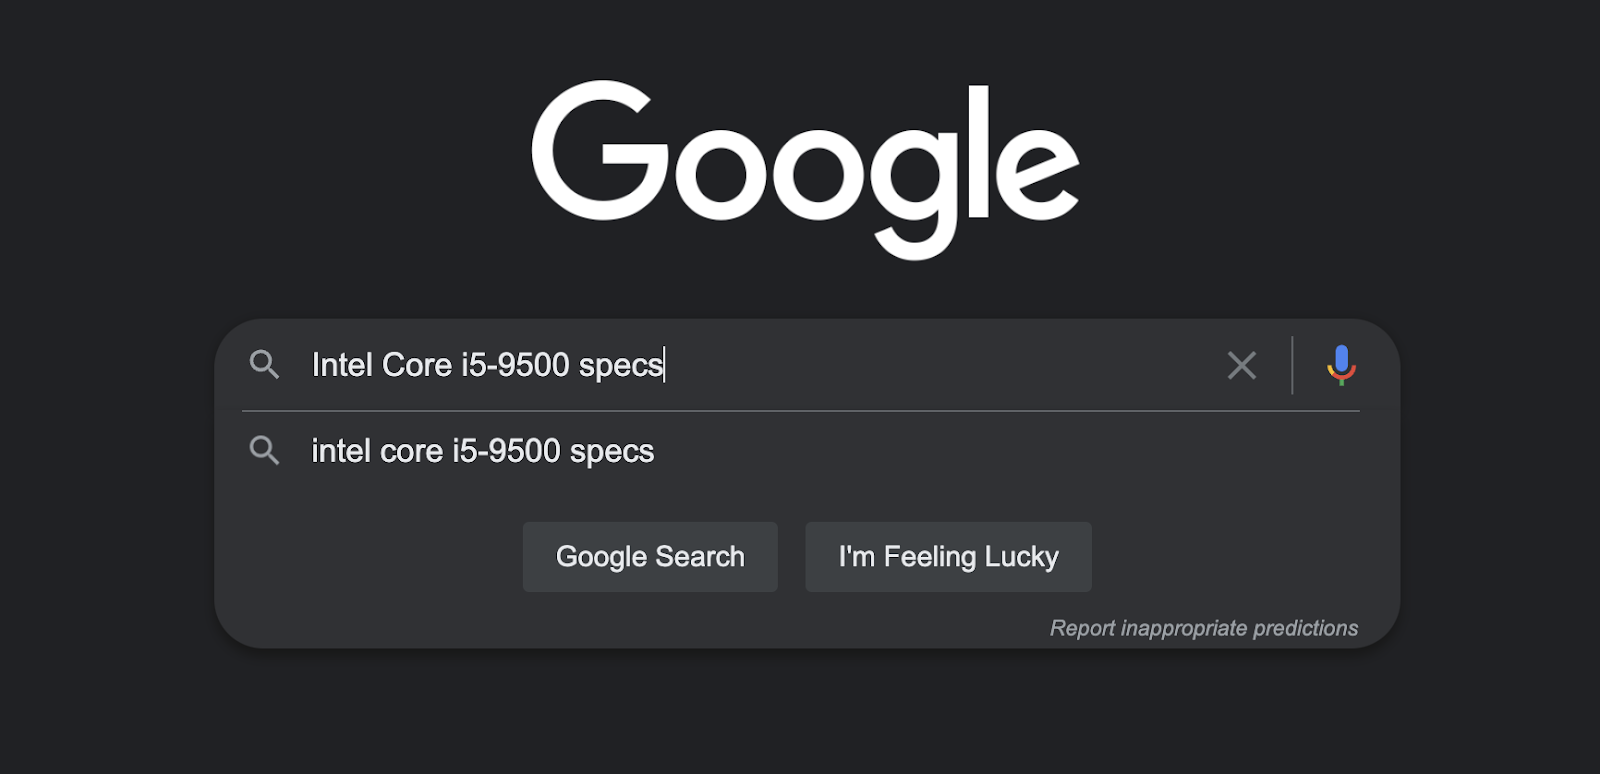Start voice search with microphone icon

(x=1341, y=365)
